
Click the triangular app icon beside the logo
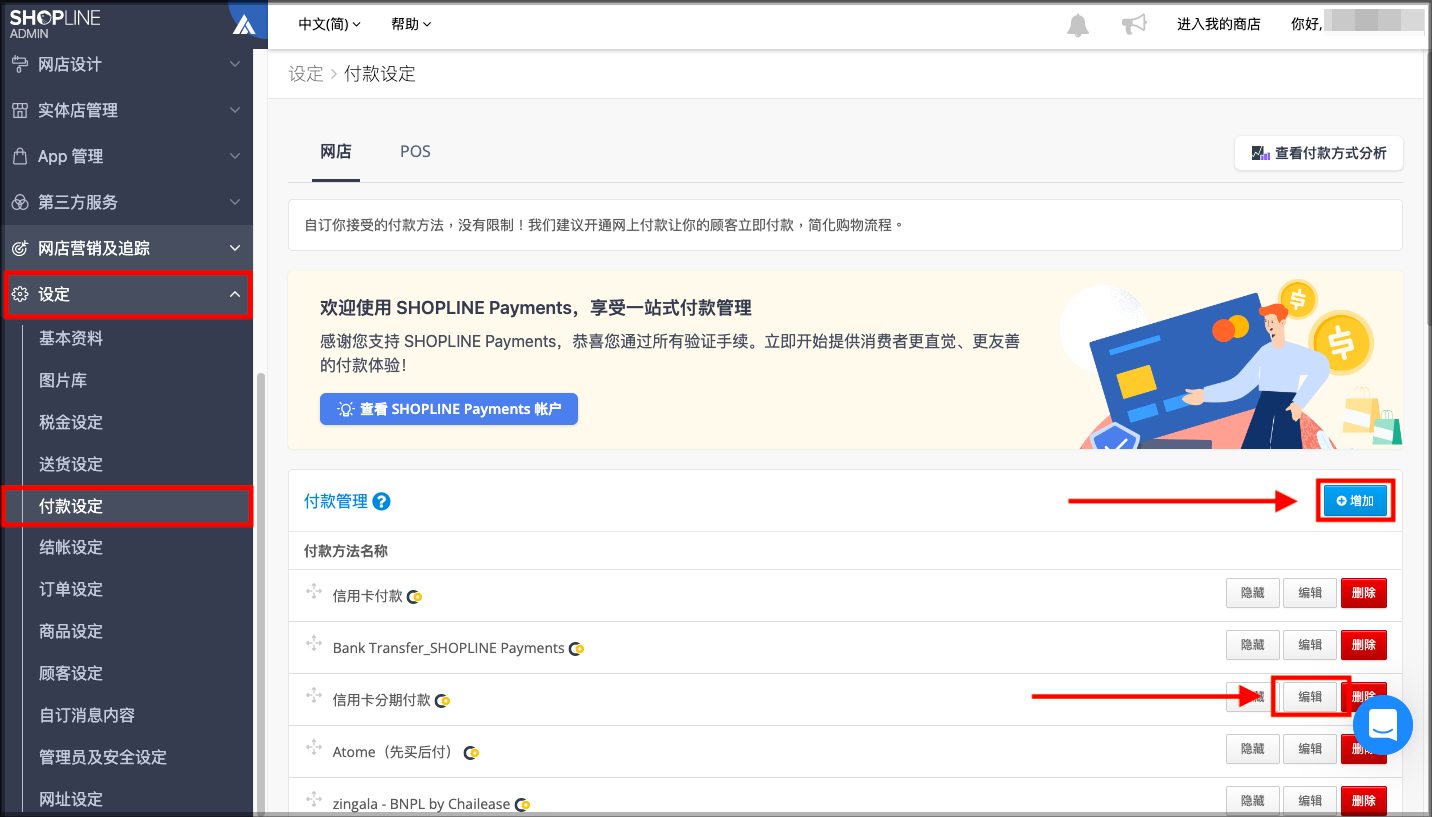pos(244,24)
